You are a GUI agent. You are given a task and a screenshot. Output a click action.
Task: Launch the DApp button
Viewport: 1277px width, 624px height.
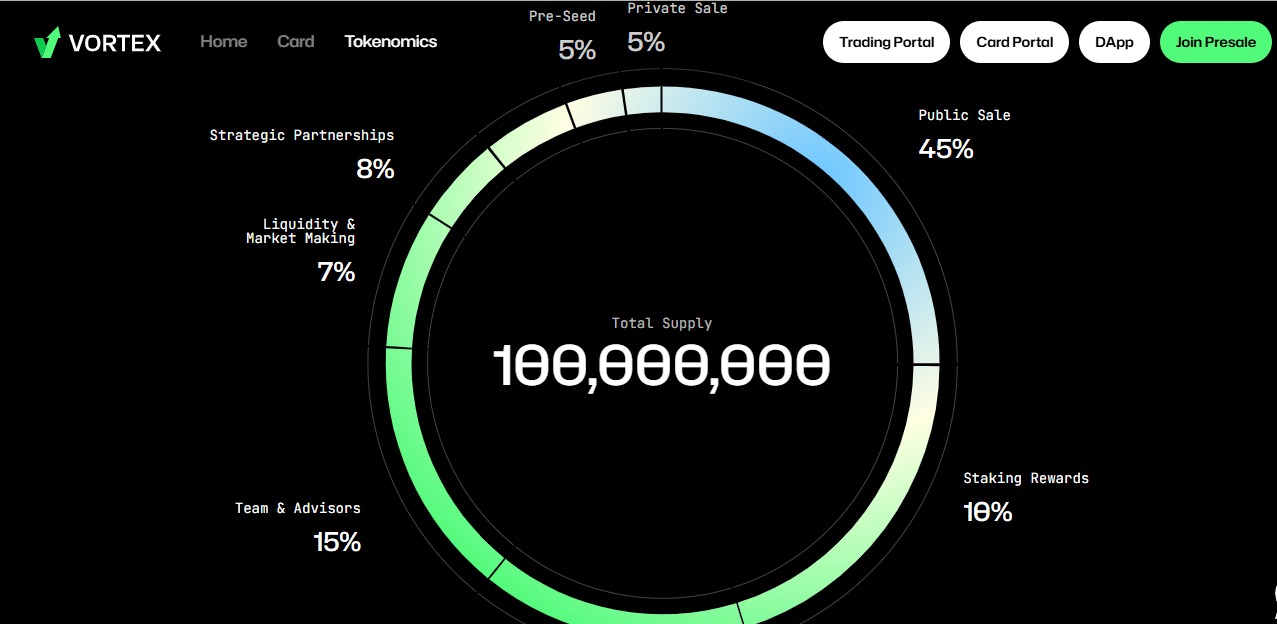(1114, 42)
